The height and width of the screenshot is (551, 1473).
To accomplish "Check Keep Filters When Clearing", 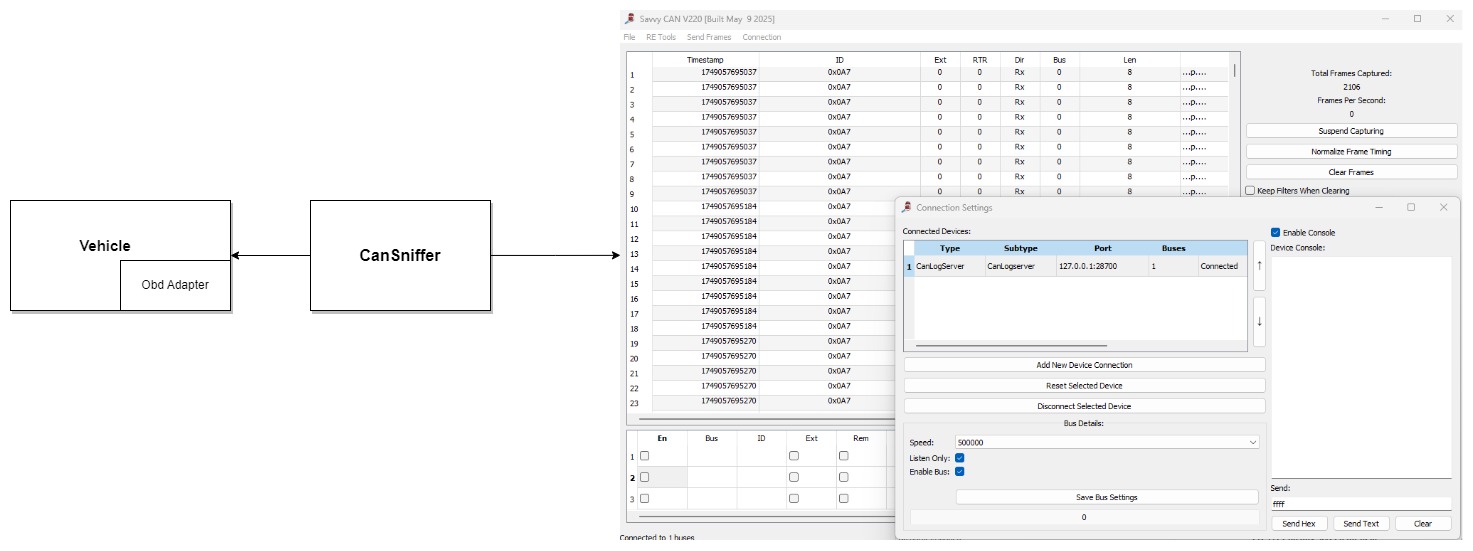I will point(1250,191).
